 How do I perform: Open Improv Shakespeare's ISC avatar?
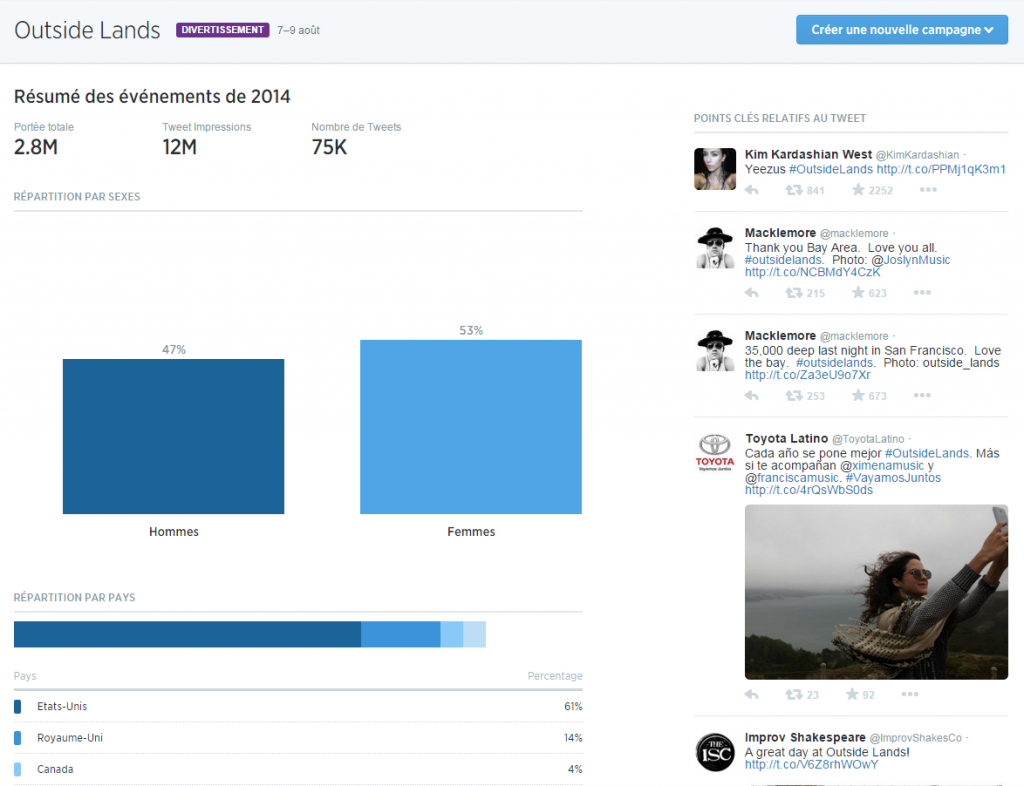(x=715, y=752)
